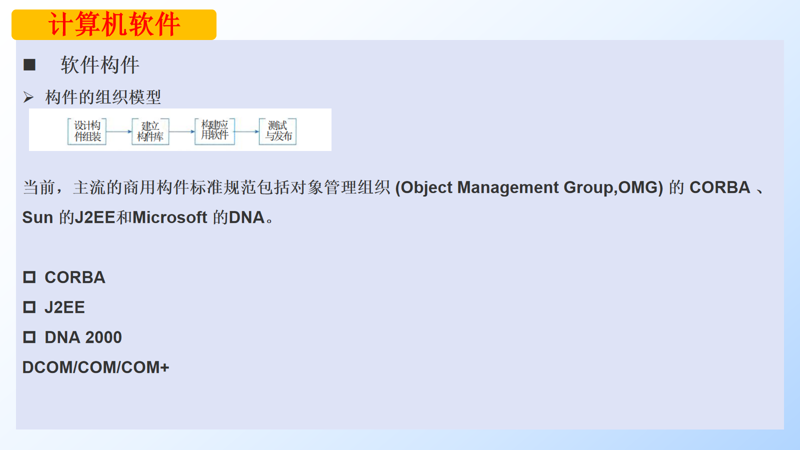Click the DCOM/COM/COM+ text line

[x=95, y=367]
